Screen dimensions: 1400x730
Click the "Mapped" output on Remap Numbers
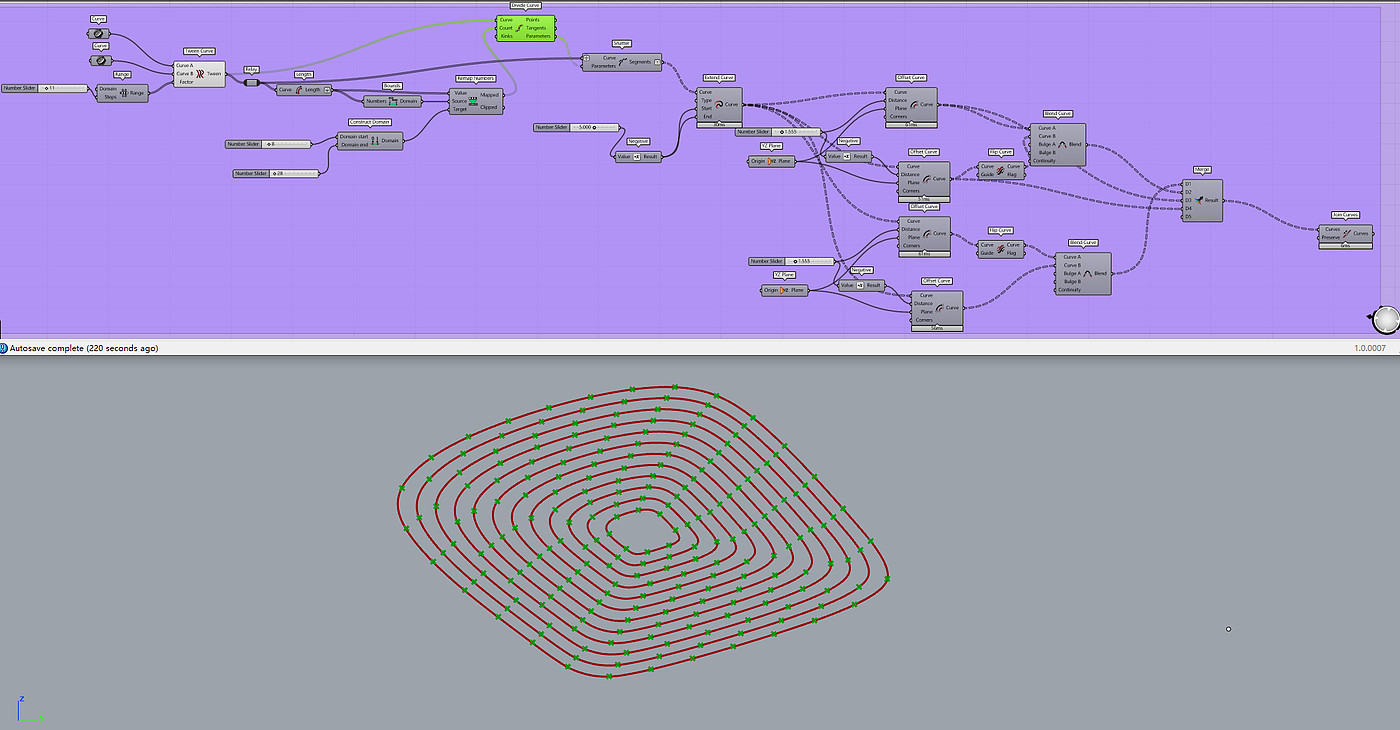click(489, 95)
